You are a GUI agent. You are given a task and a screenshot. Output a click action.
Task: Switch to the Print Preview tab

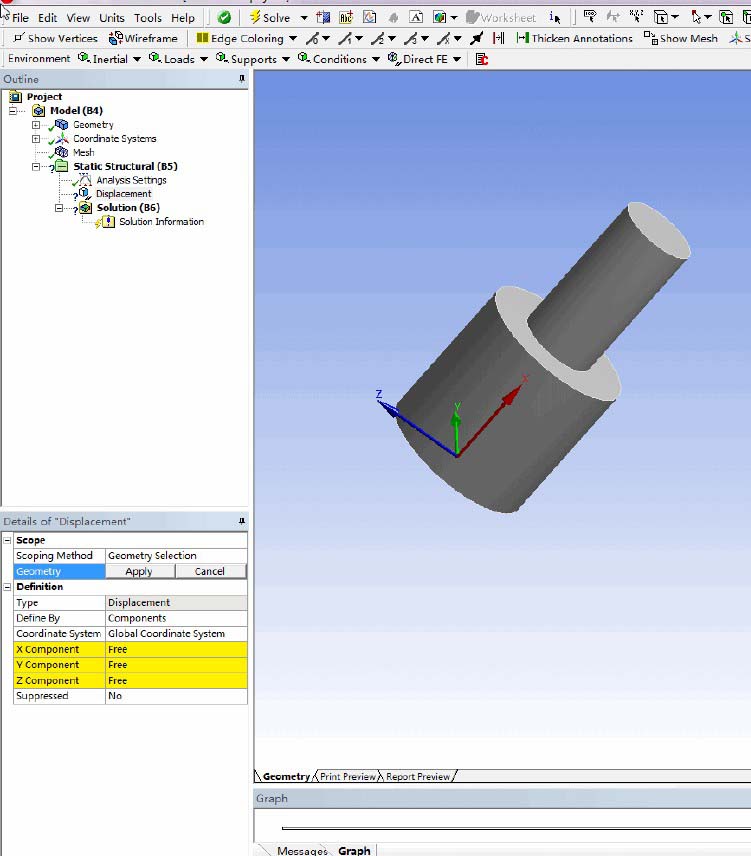point(348,776)
